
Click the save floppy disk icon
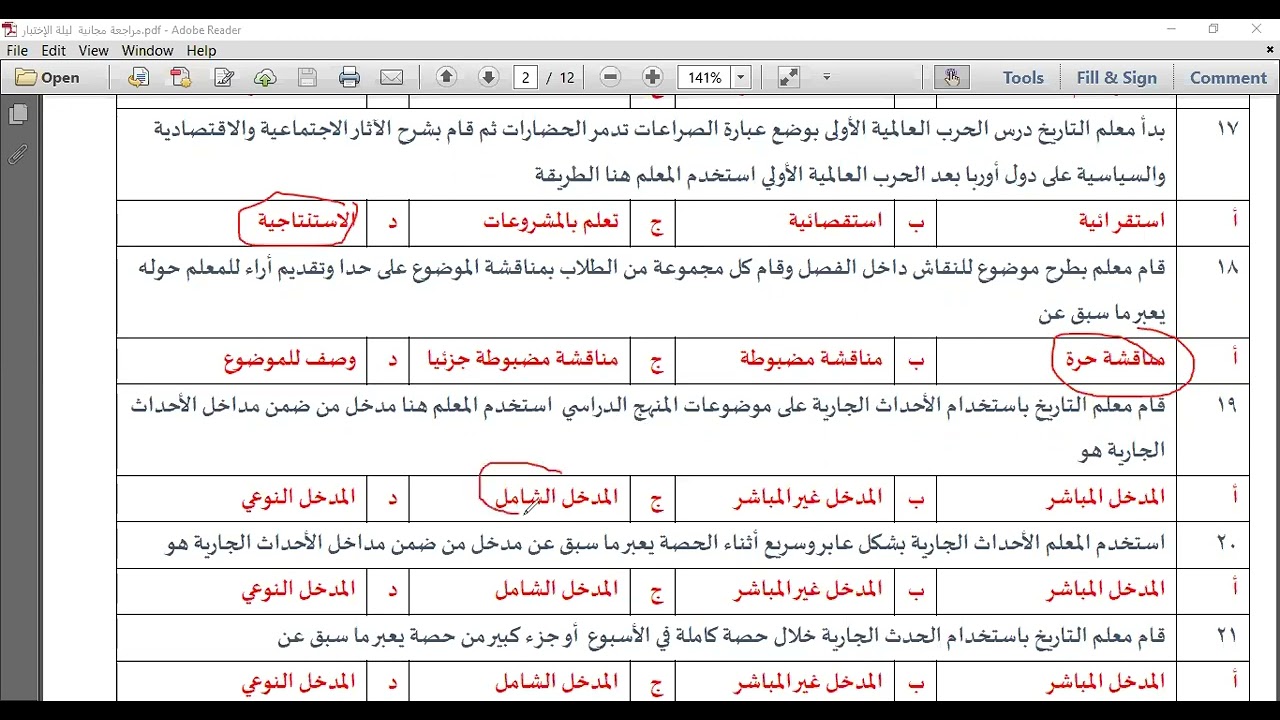pyautogui.click(x=307, y=77)
